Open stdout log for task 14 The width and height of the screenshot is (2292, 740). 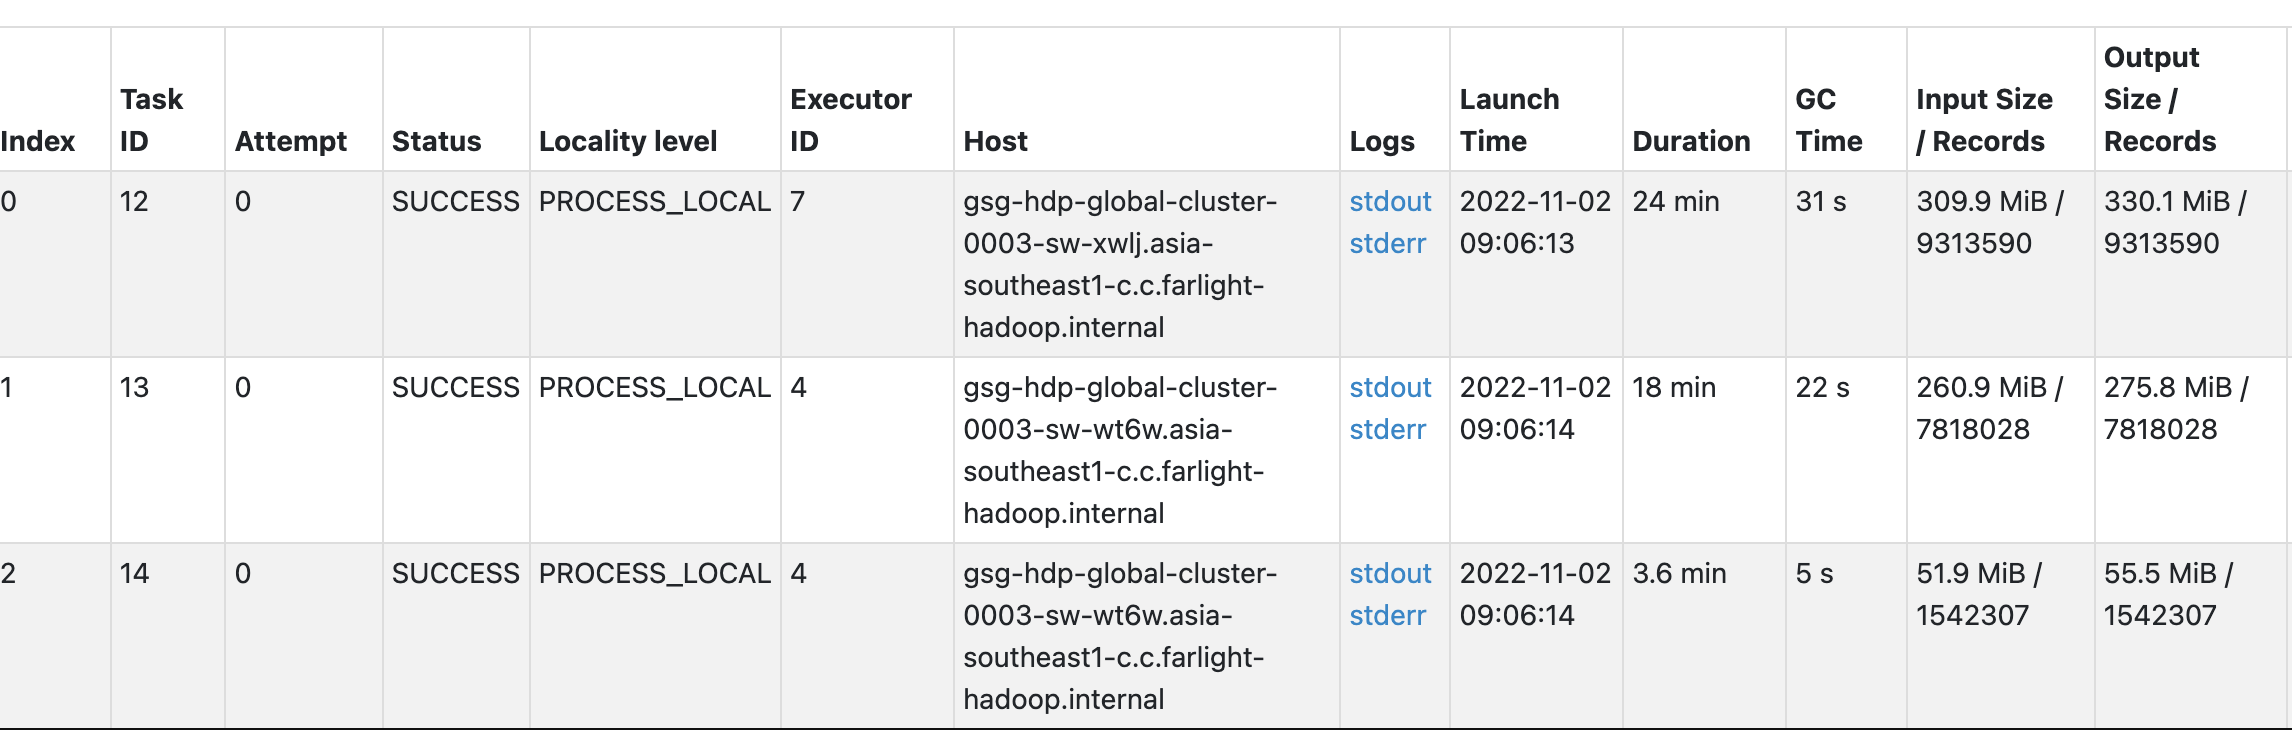click(x=1389, y=573)
